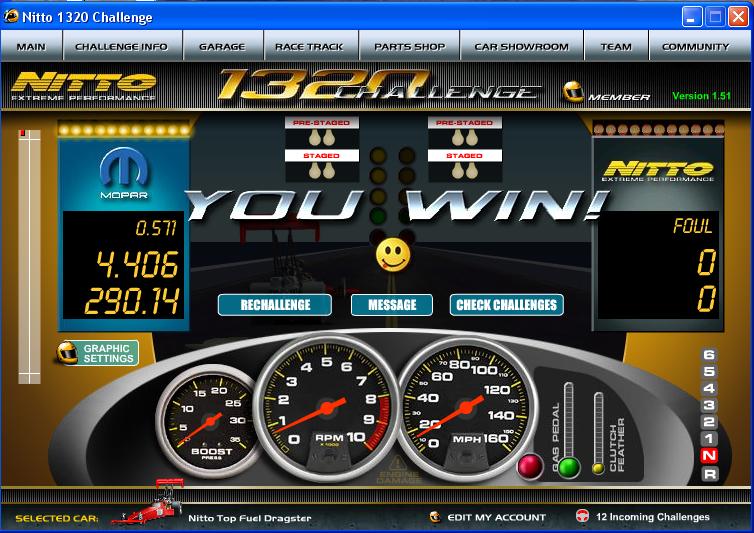Open 12 Incoming Challenges
This screenshot has height=533, width=754.
(653, 517)
